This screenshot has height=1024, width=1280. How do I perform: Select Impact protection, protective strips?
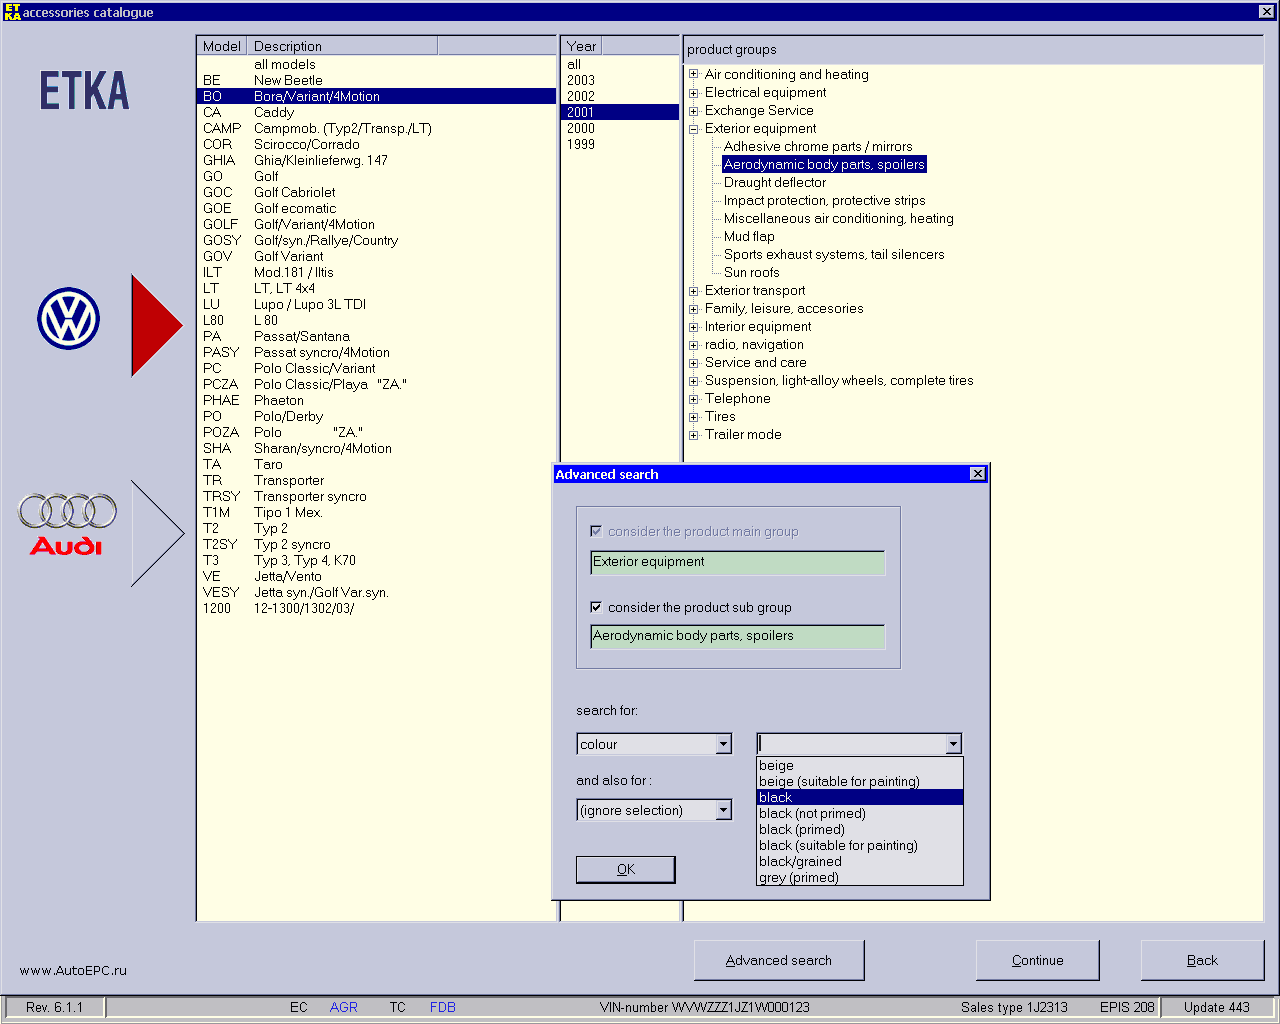point(825,200)
